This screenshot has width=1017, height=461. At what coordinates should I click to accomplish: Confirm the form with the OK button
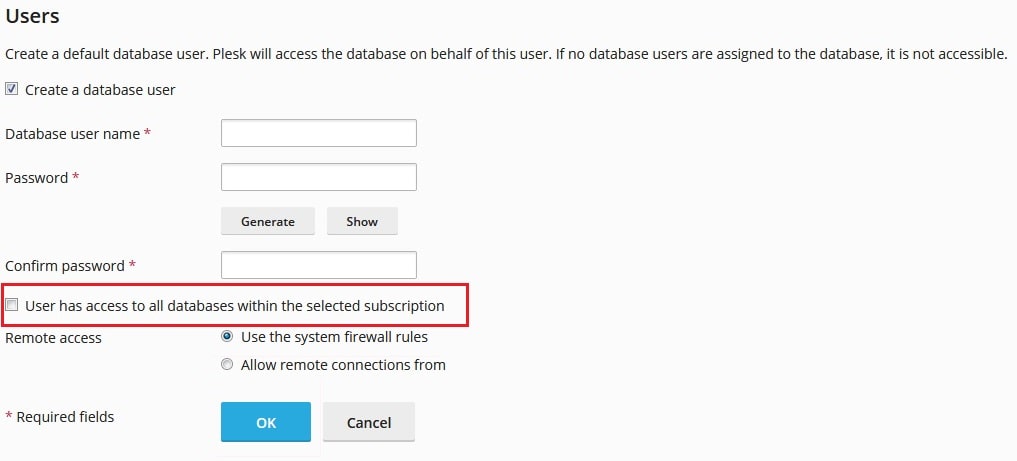pyautogui.click(x=266, y=422)
